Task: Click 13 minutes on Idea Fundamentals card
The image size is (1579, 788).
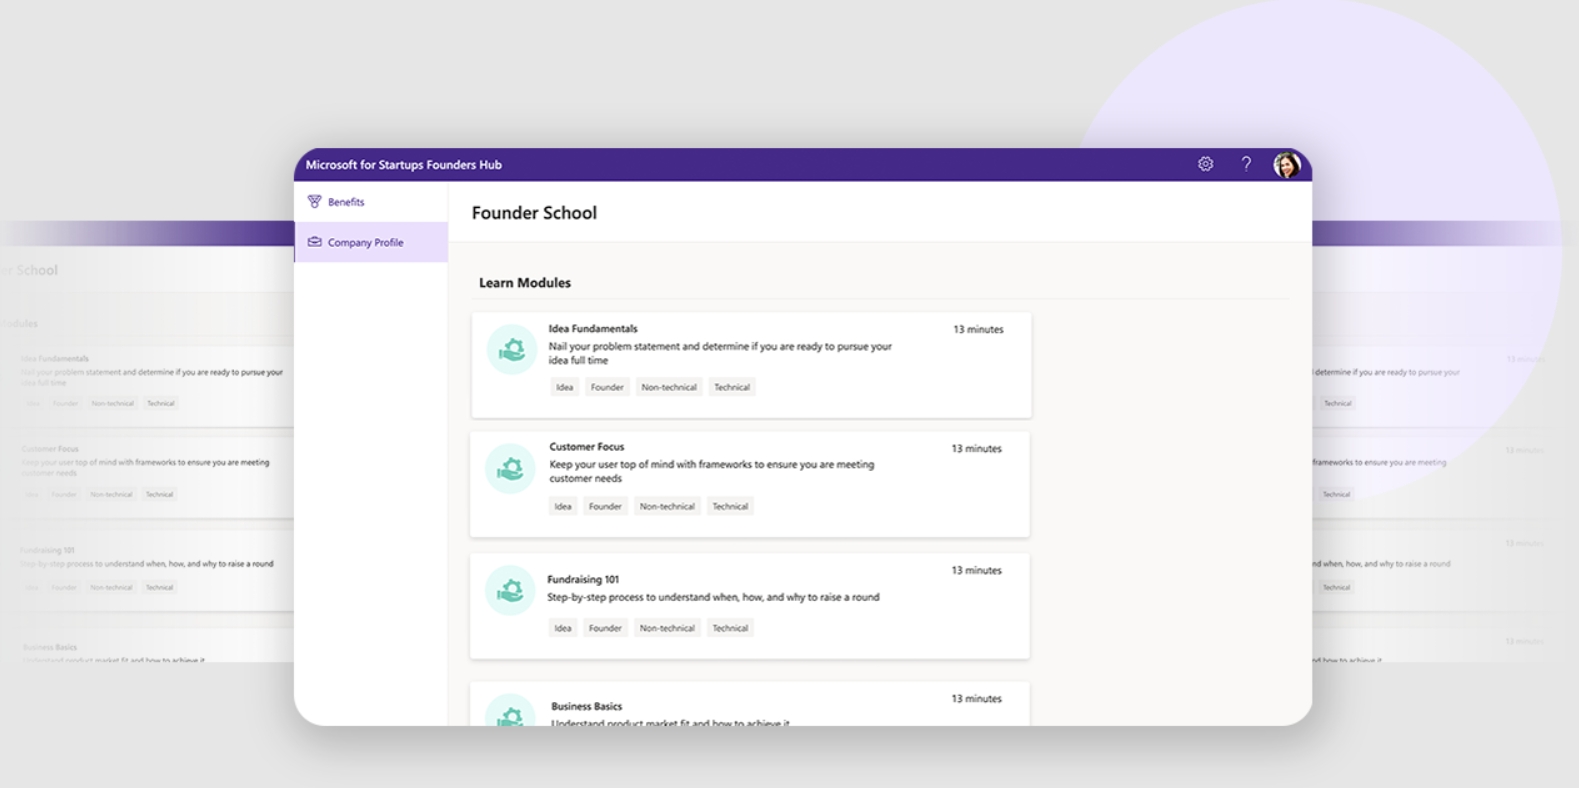Action: point(978,329)
